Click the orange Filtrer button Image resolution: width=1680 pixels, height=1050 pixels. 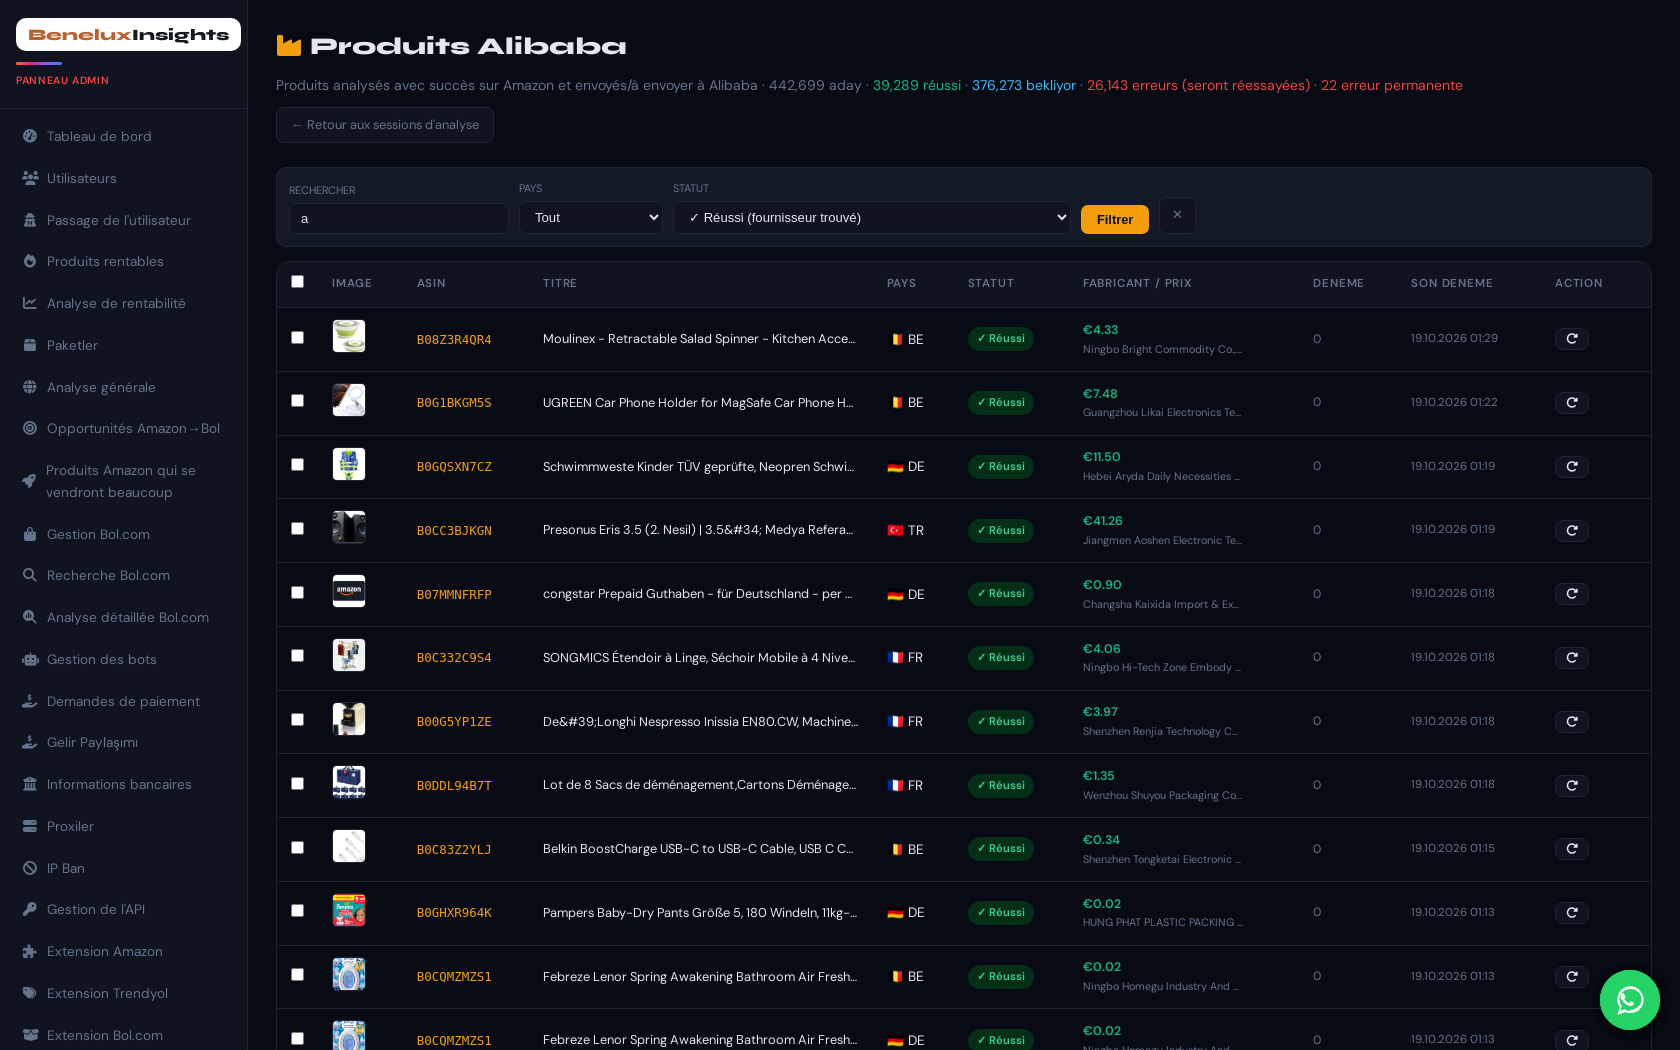[x=1115, y=219]
